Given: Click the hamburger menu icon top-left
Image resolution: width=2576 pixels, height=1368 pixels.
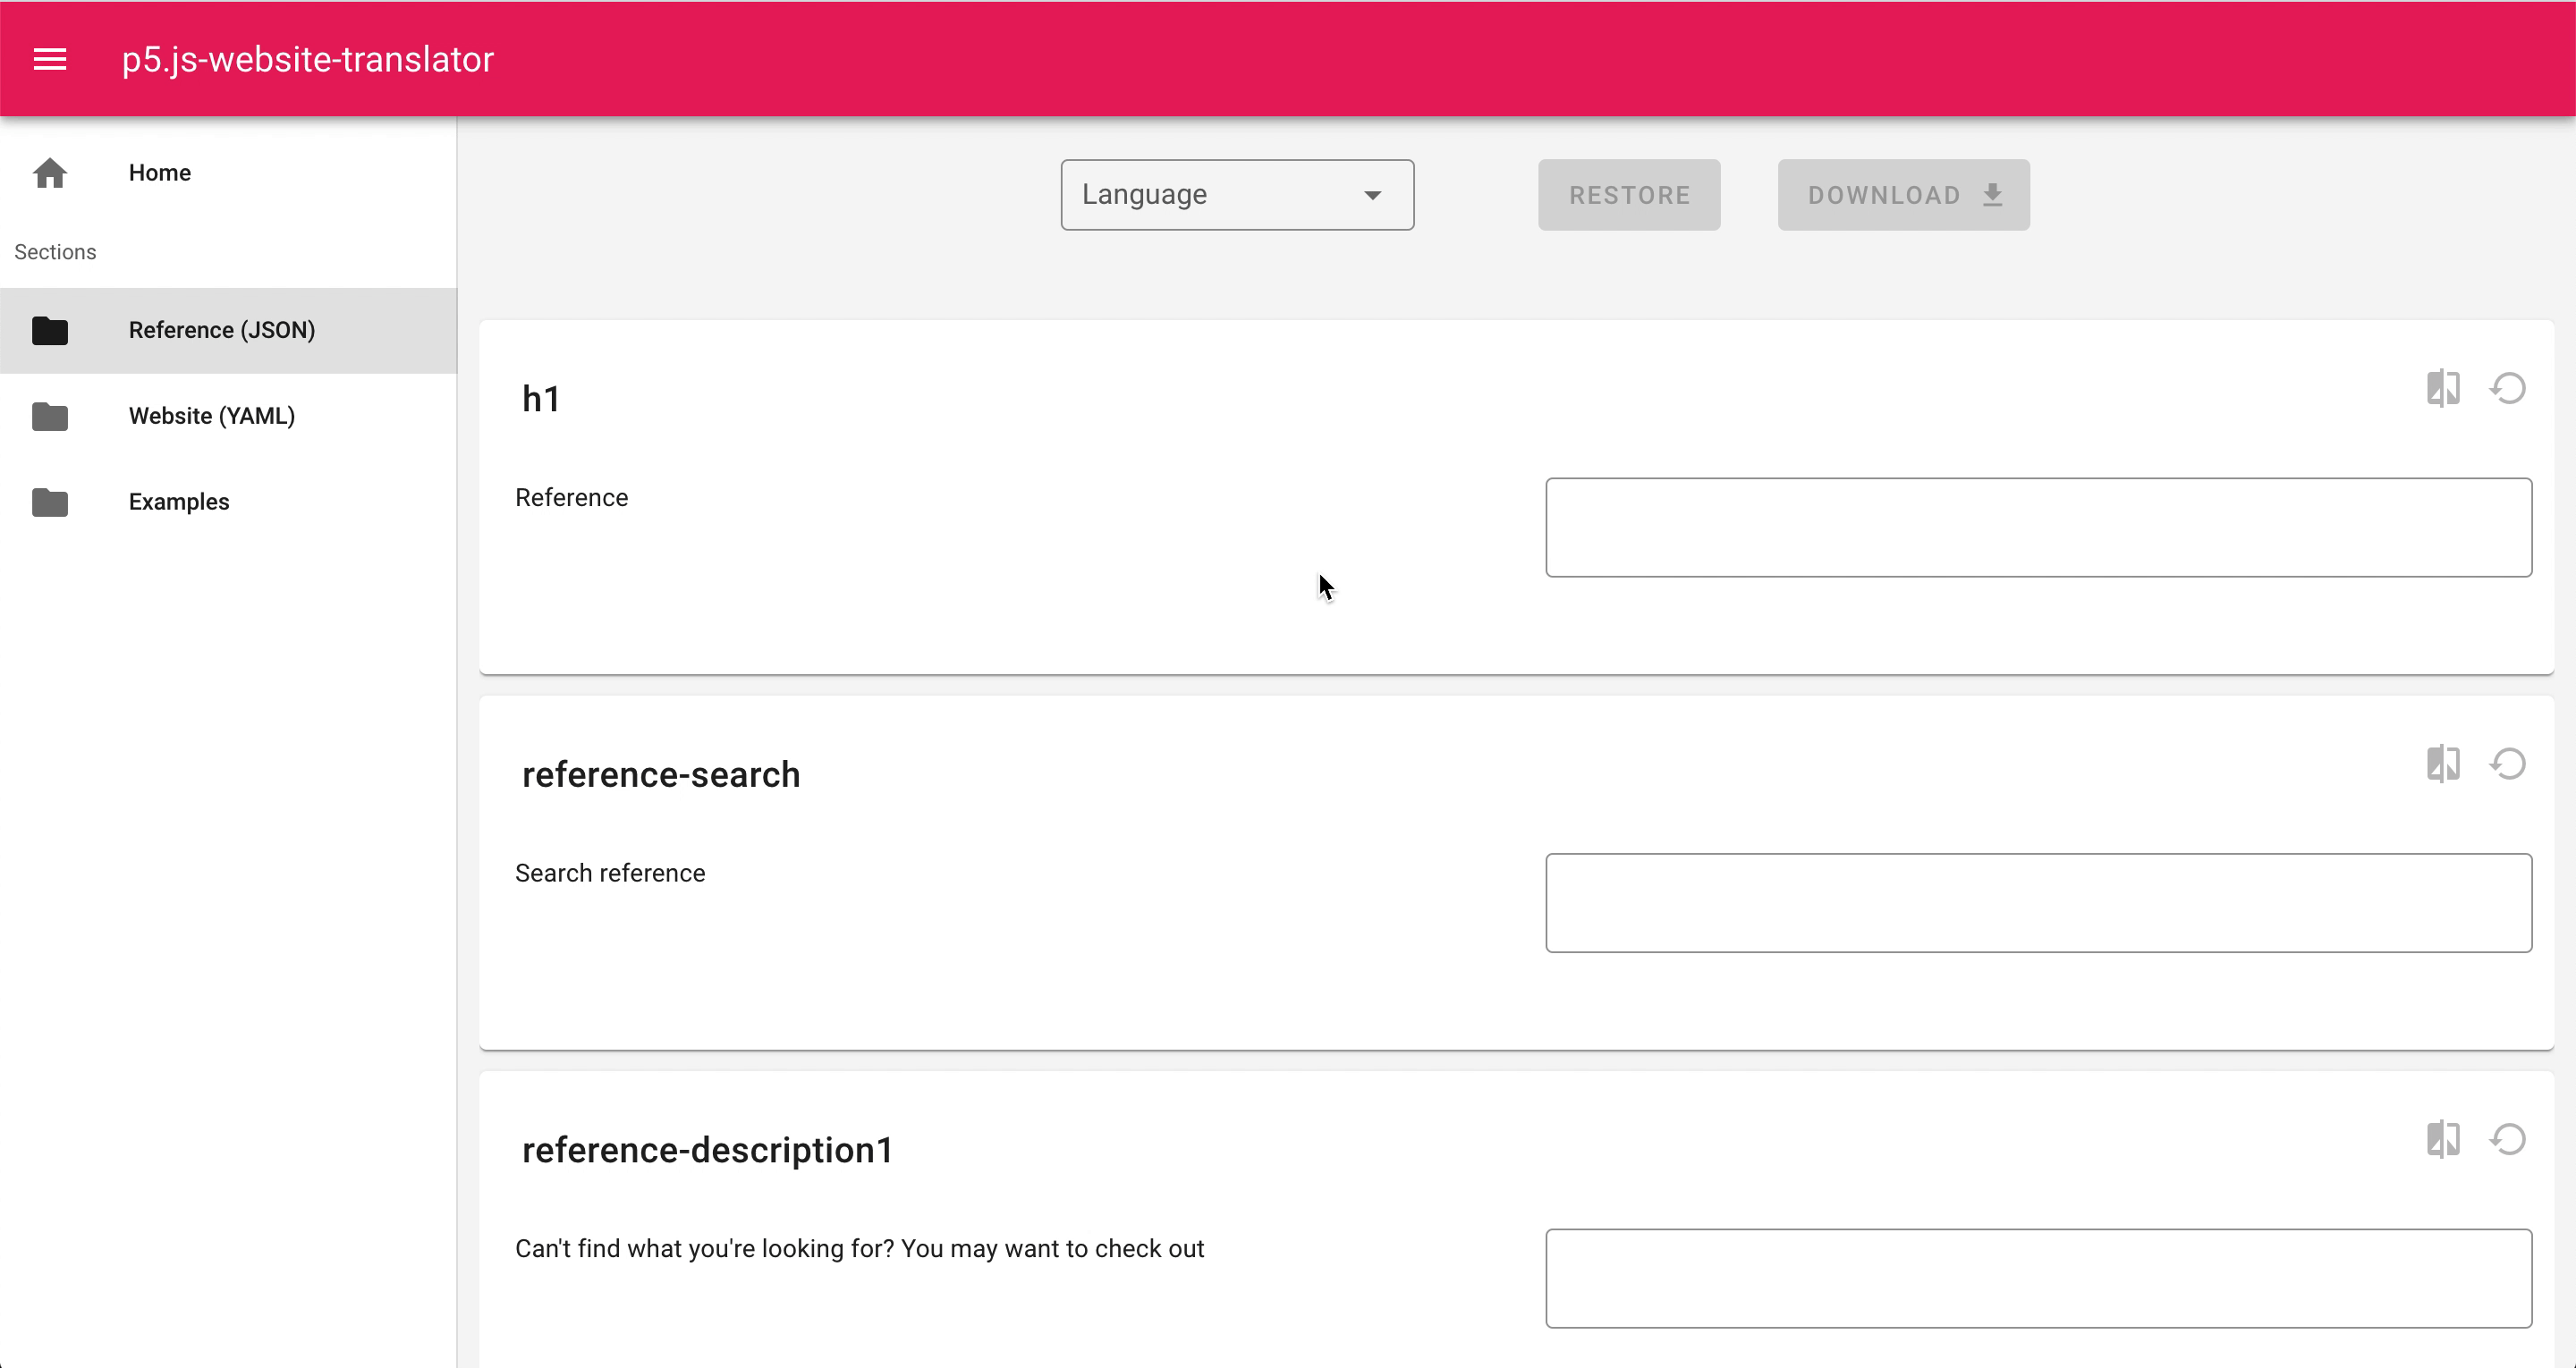Looking at the screenshot, I should [49, 60].
